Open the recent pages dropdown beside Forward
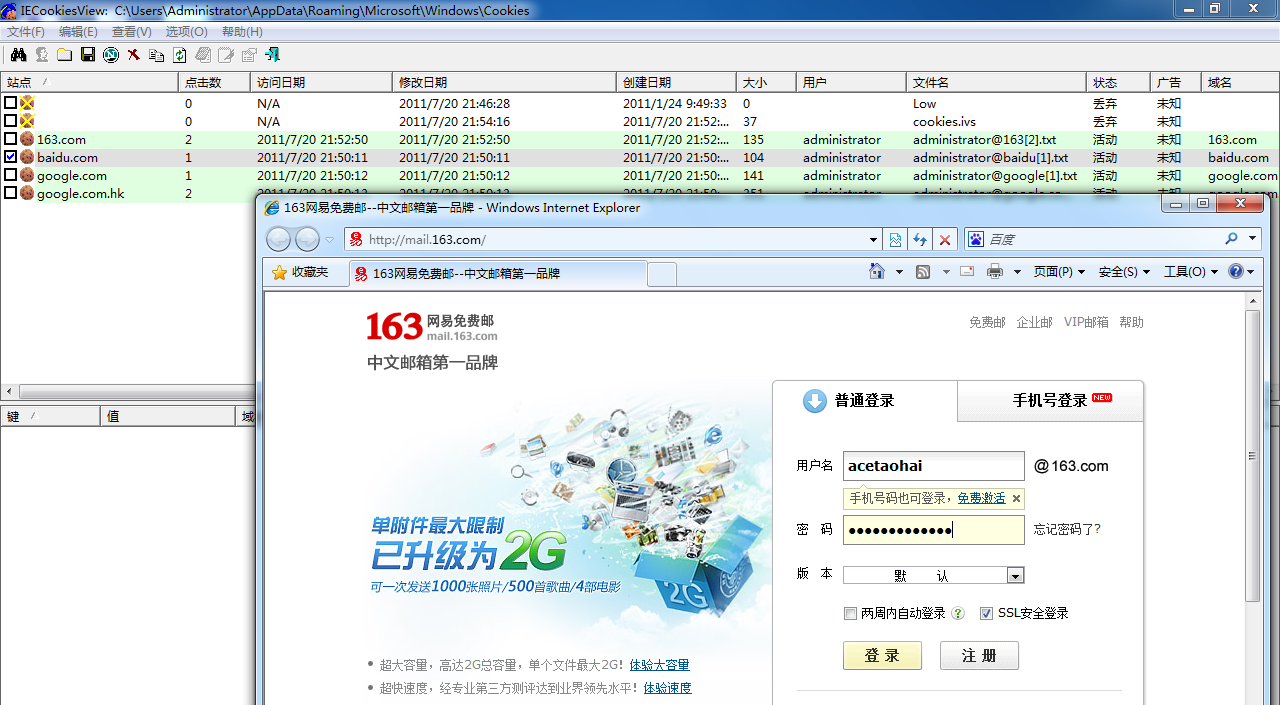 (x=329, y=240)
